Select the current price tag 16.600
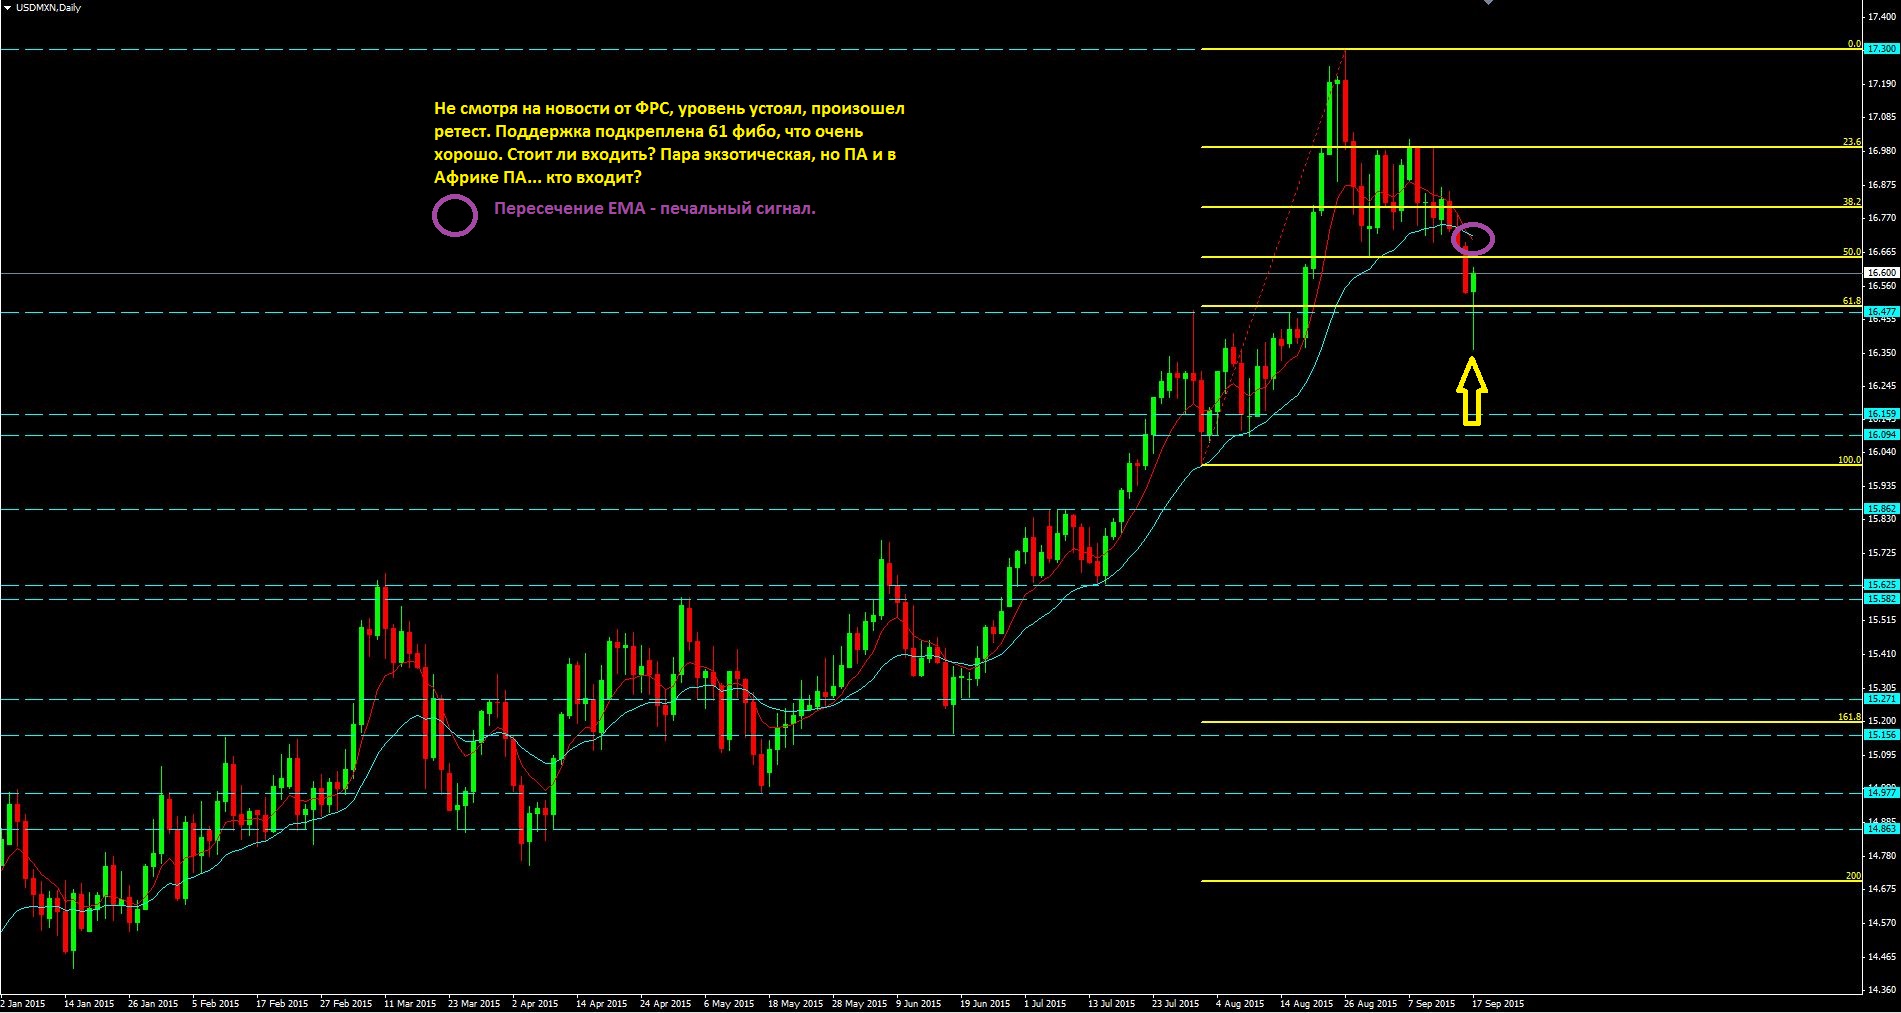The image size is (1901, 1013). (x=1881, y=272)
